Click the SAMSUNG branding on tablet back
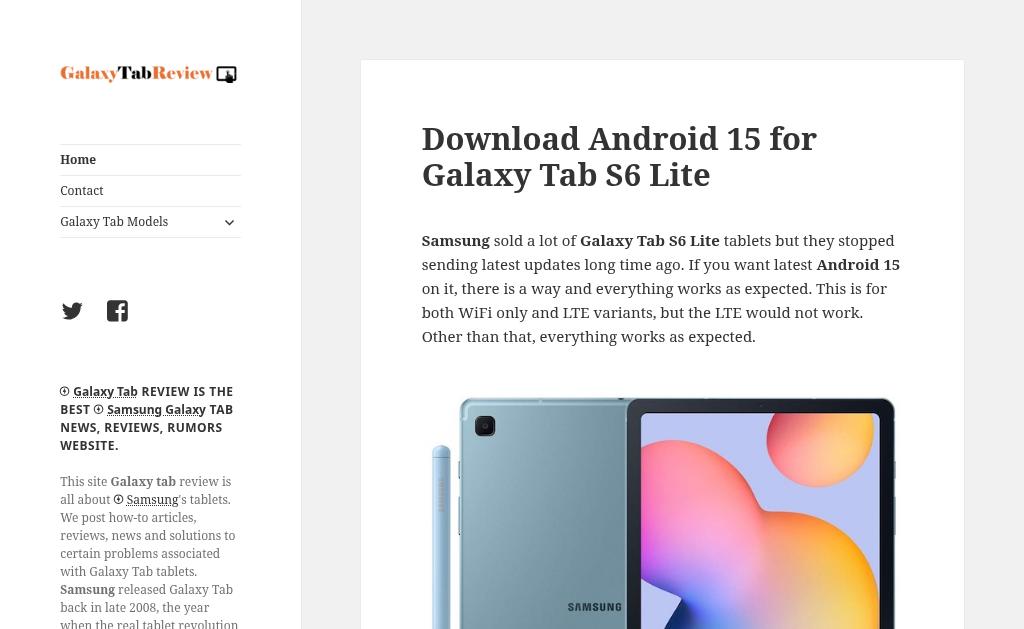Viewport: 1024px width, 629px height. 594,607
